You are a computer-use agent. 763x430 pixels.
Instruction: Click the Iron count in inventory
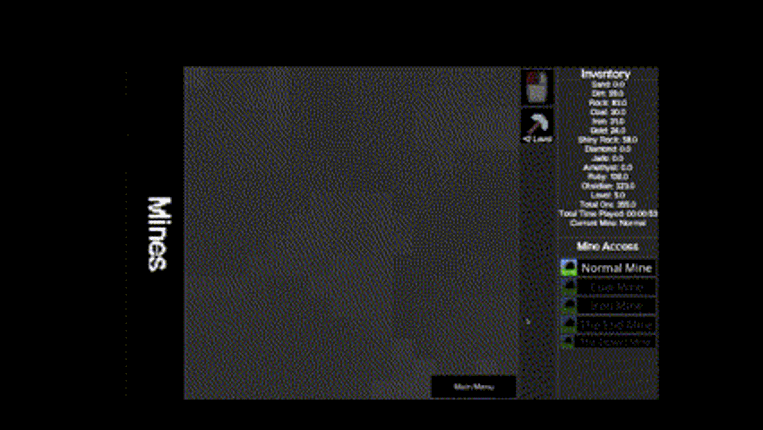[x=608, y=121]
